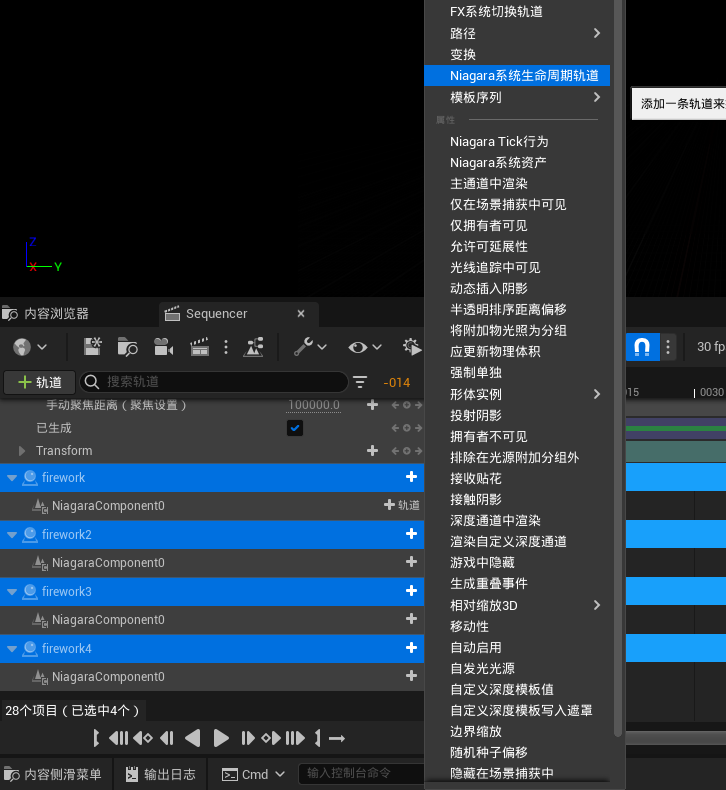Screen dimensions: 726x790
Task: Click the track filter icon next to search
Action: [x=360, y=382]
